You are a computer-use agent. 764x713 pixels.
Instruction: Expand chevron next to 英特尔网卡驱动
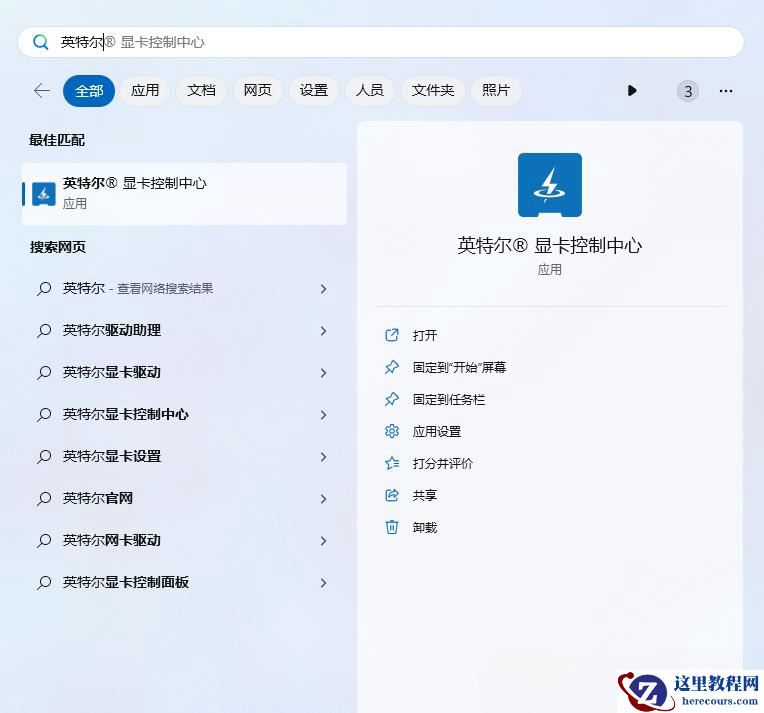click(324, 540)
